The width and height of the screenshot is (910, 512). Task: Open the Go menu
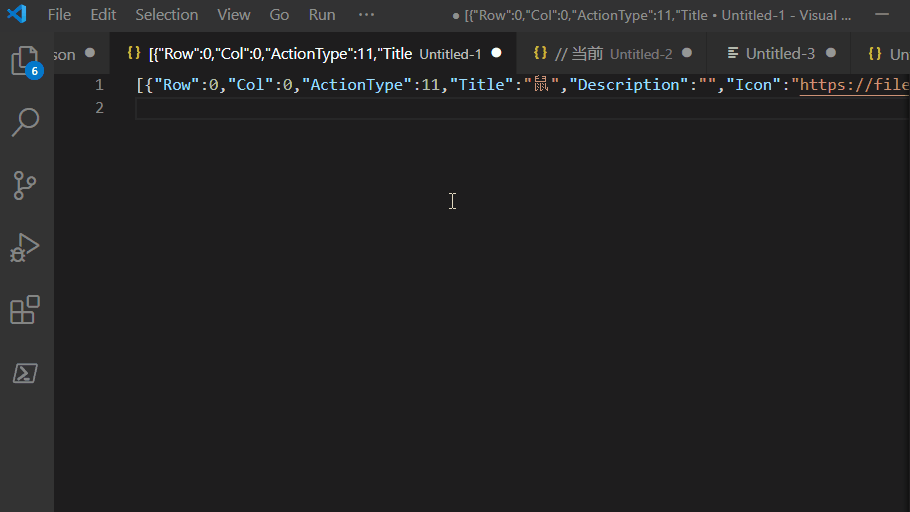click(x=279, y=15)
